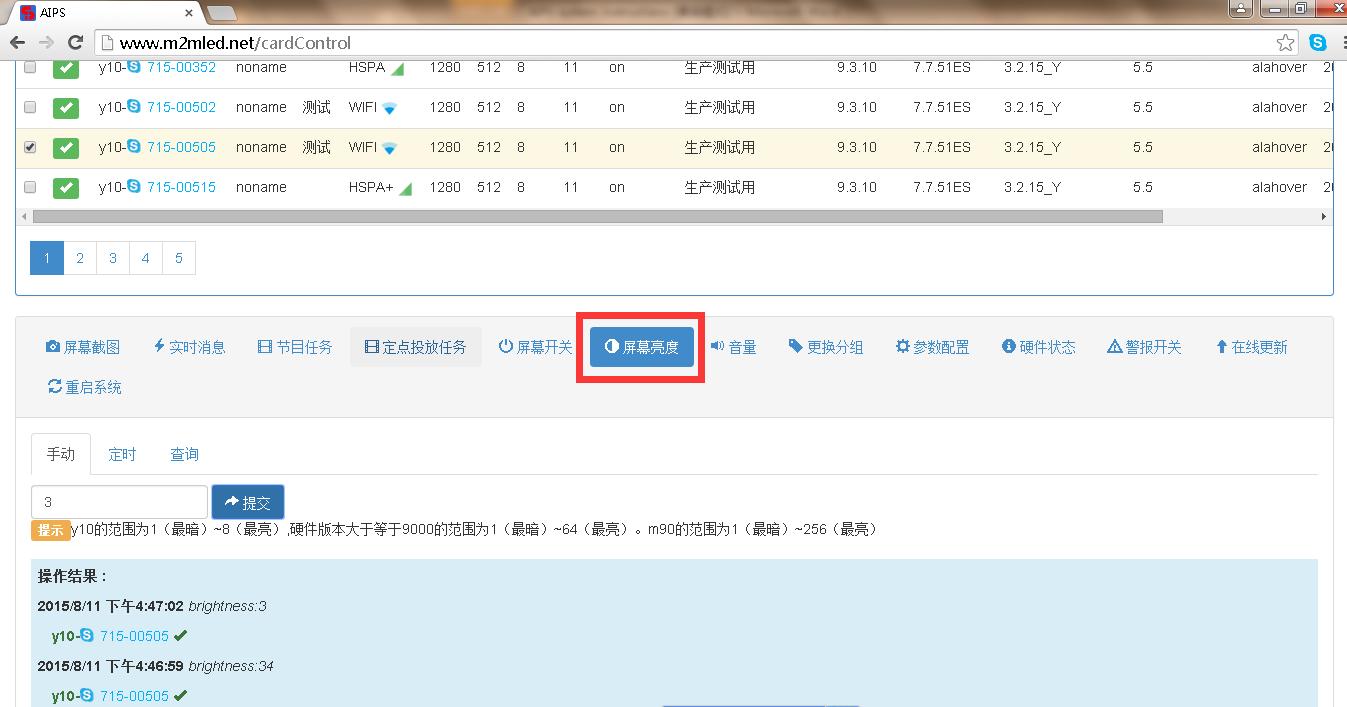Click the Skype extension icon in browser toolbar
Screen dimensions: 1347x707
(1318, 43)
